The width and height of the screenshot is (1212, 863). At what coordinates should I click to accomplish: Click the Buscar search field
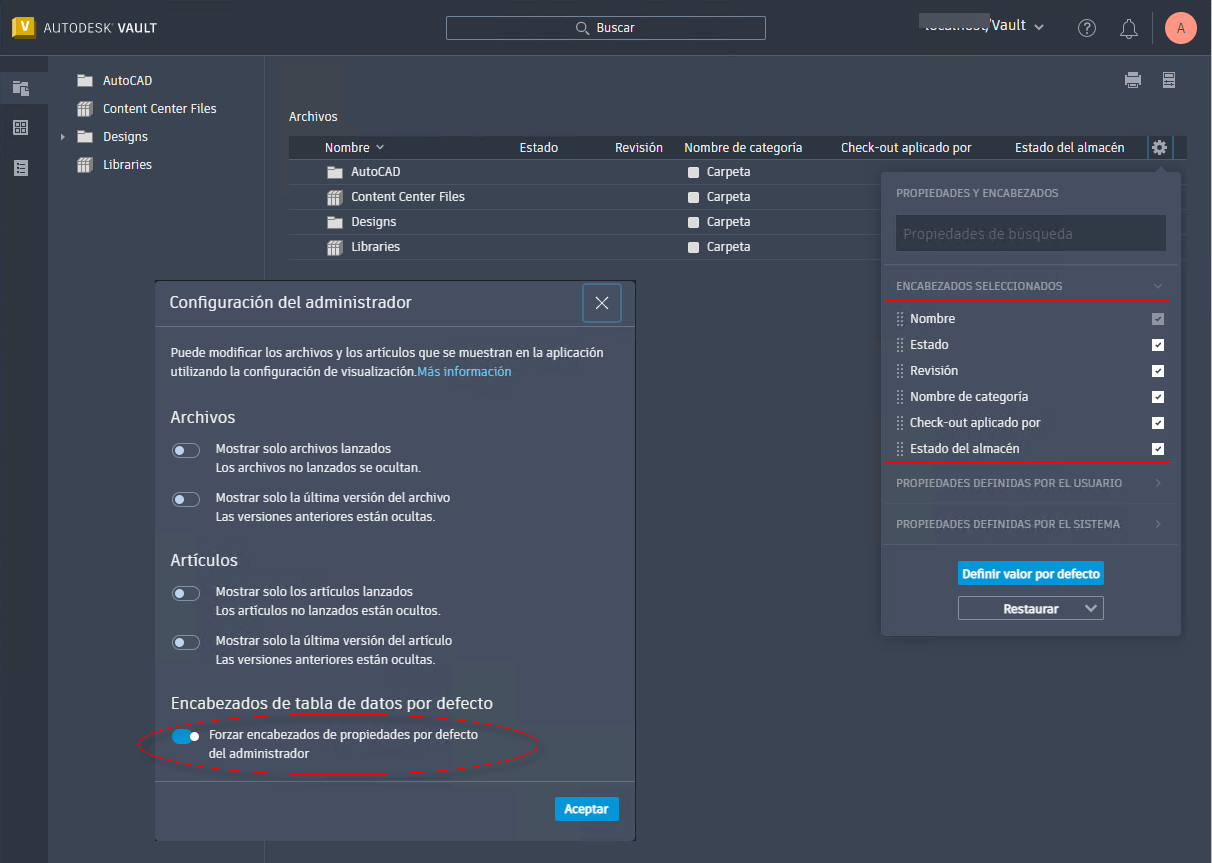pyautogui.click(x=606, y=28)
